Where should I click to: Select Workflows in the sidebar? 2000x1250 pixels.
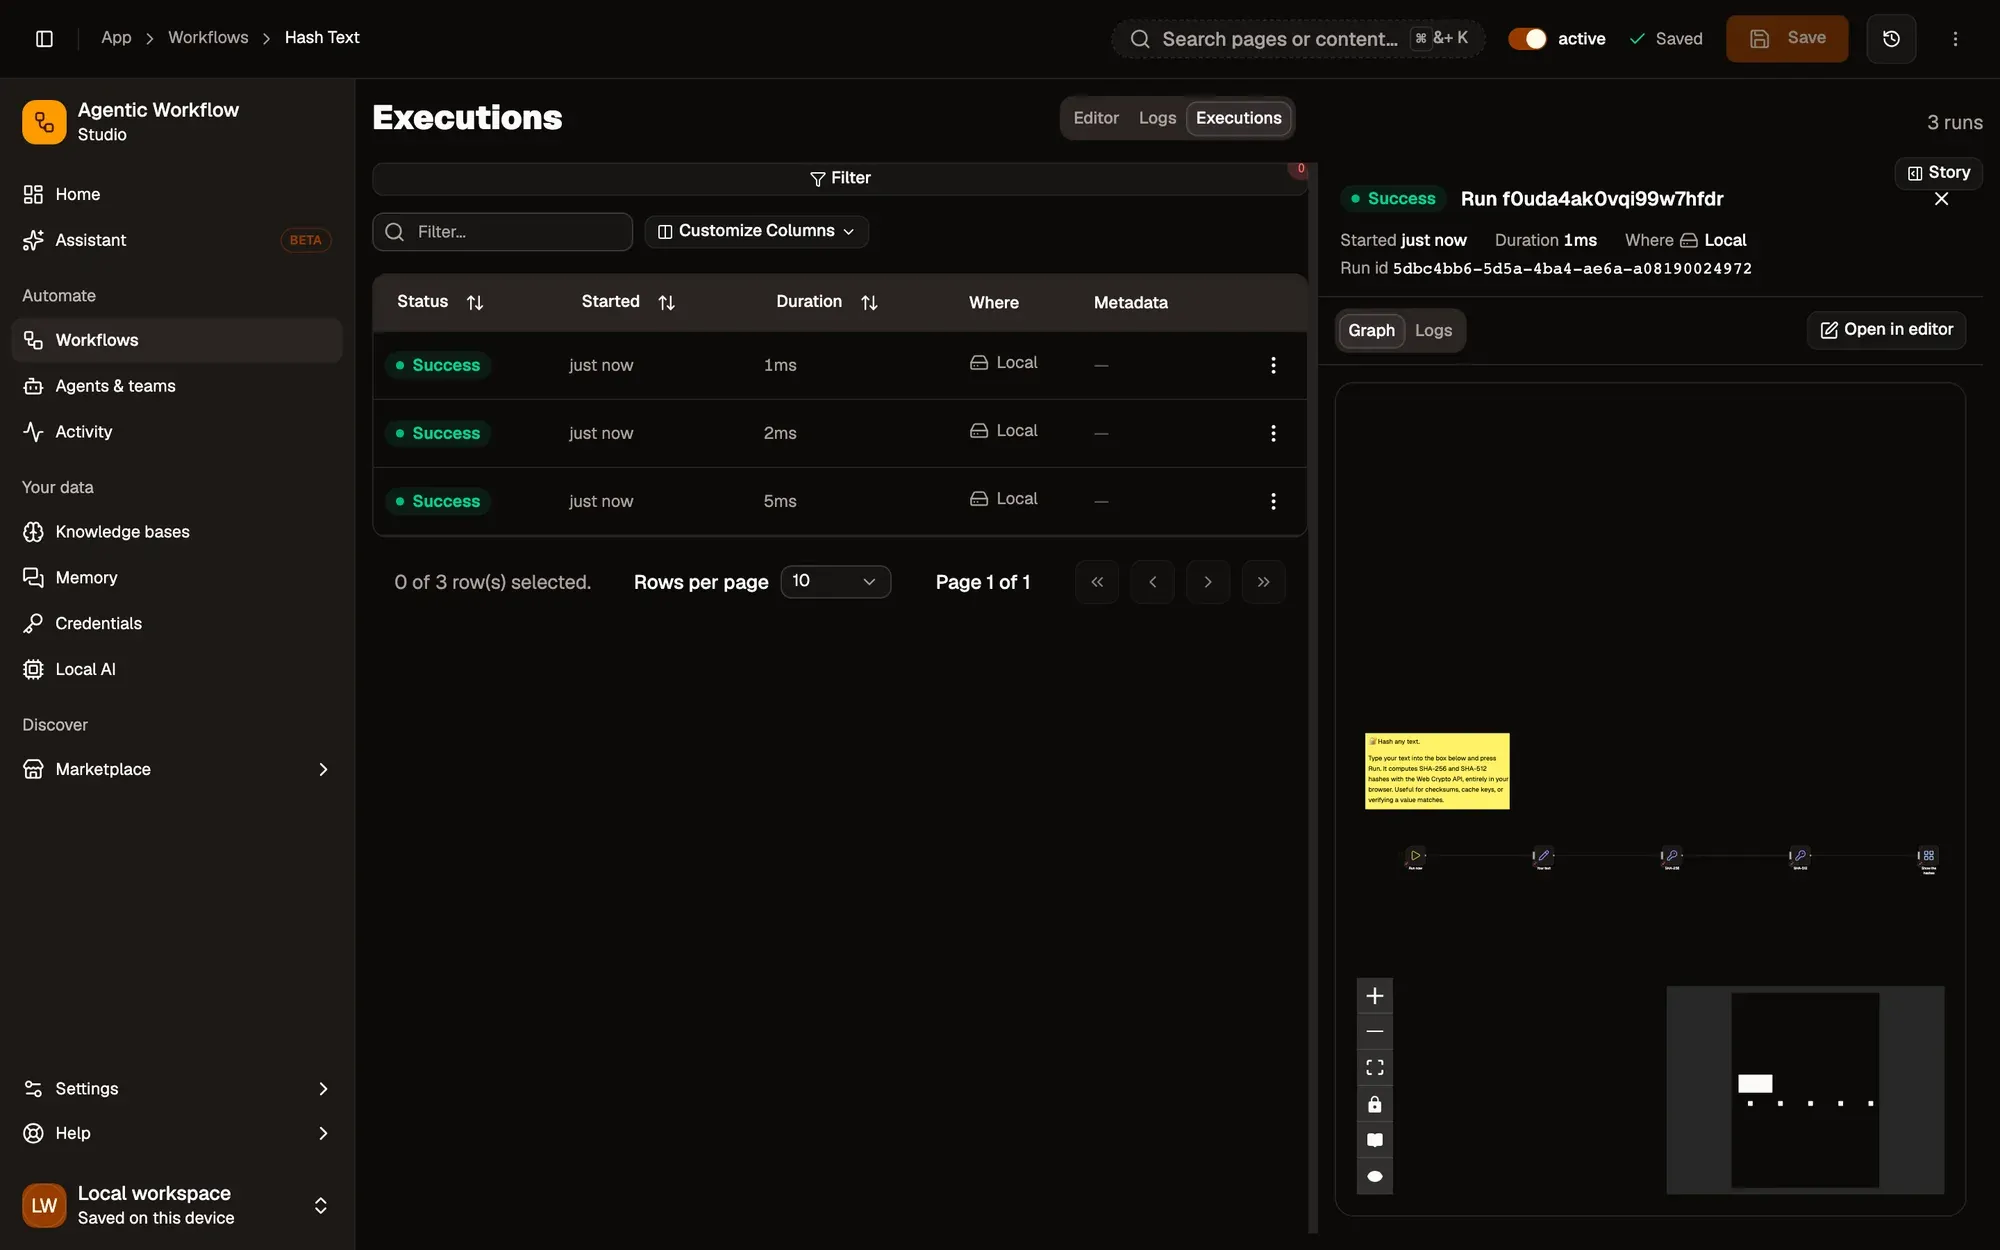(177, 340)
